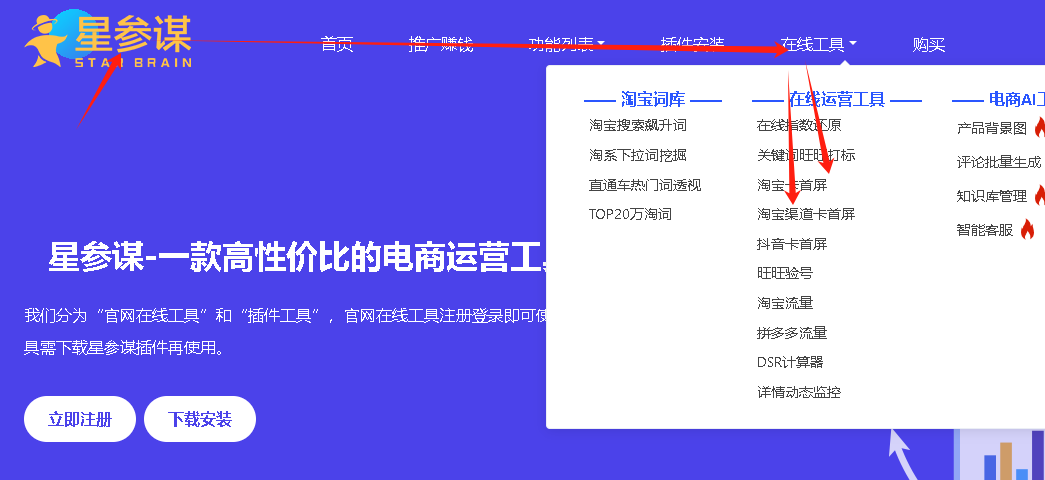
Task: Open 淘宝卡首屏 tool
Action: pos(792,185)
